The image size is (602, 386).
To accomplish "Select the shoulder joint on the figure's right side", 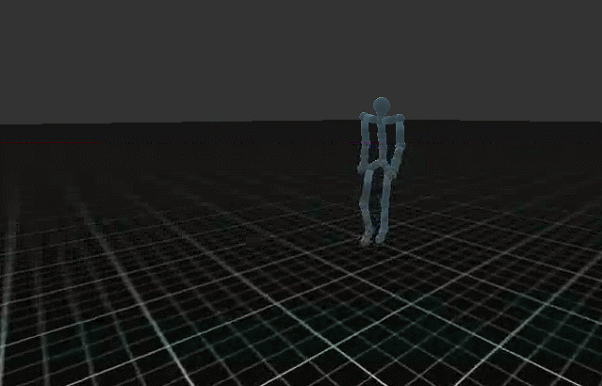I will tap(400, 118).
